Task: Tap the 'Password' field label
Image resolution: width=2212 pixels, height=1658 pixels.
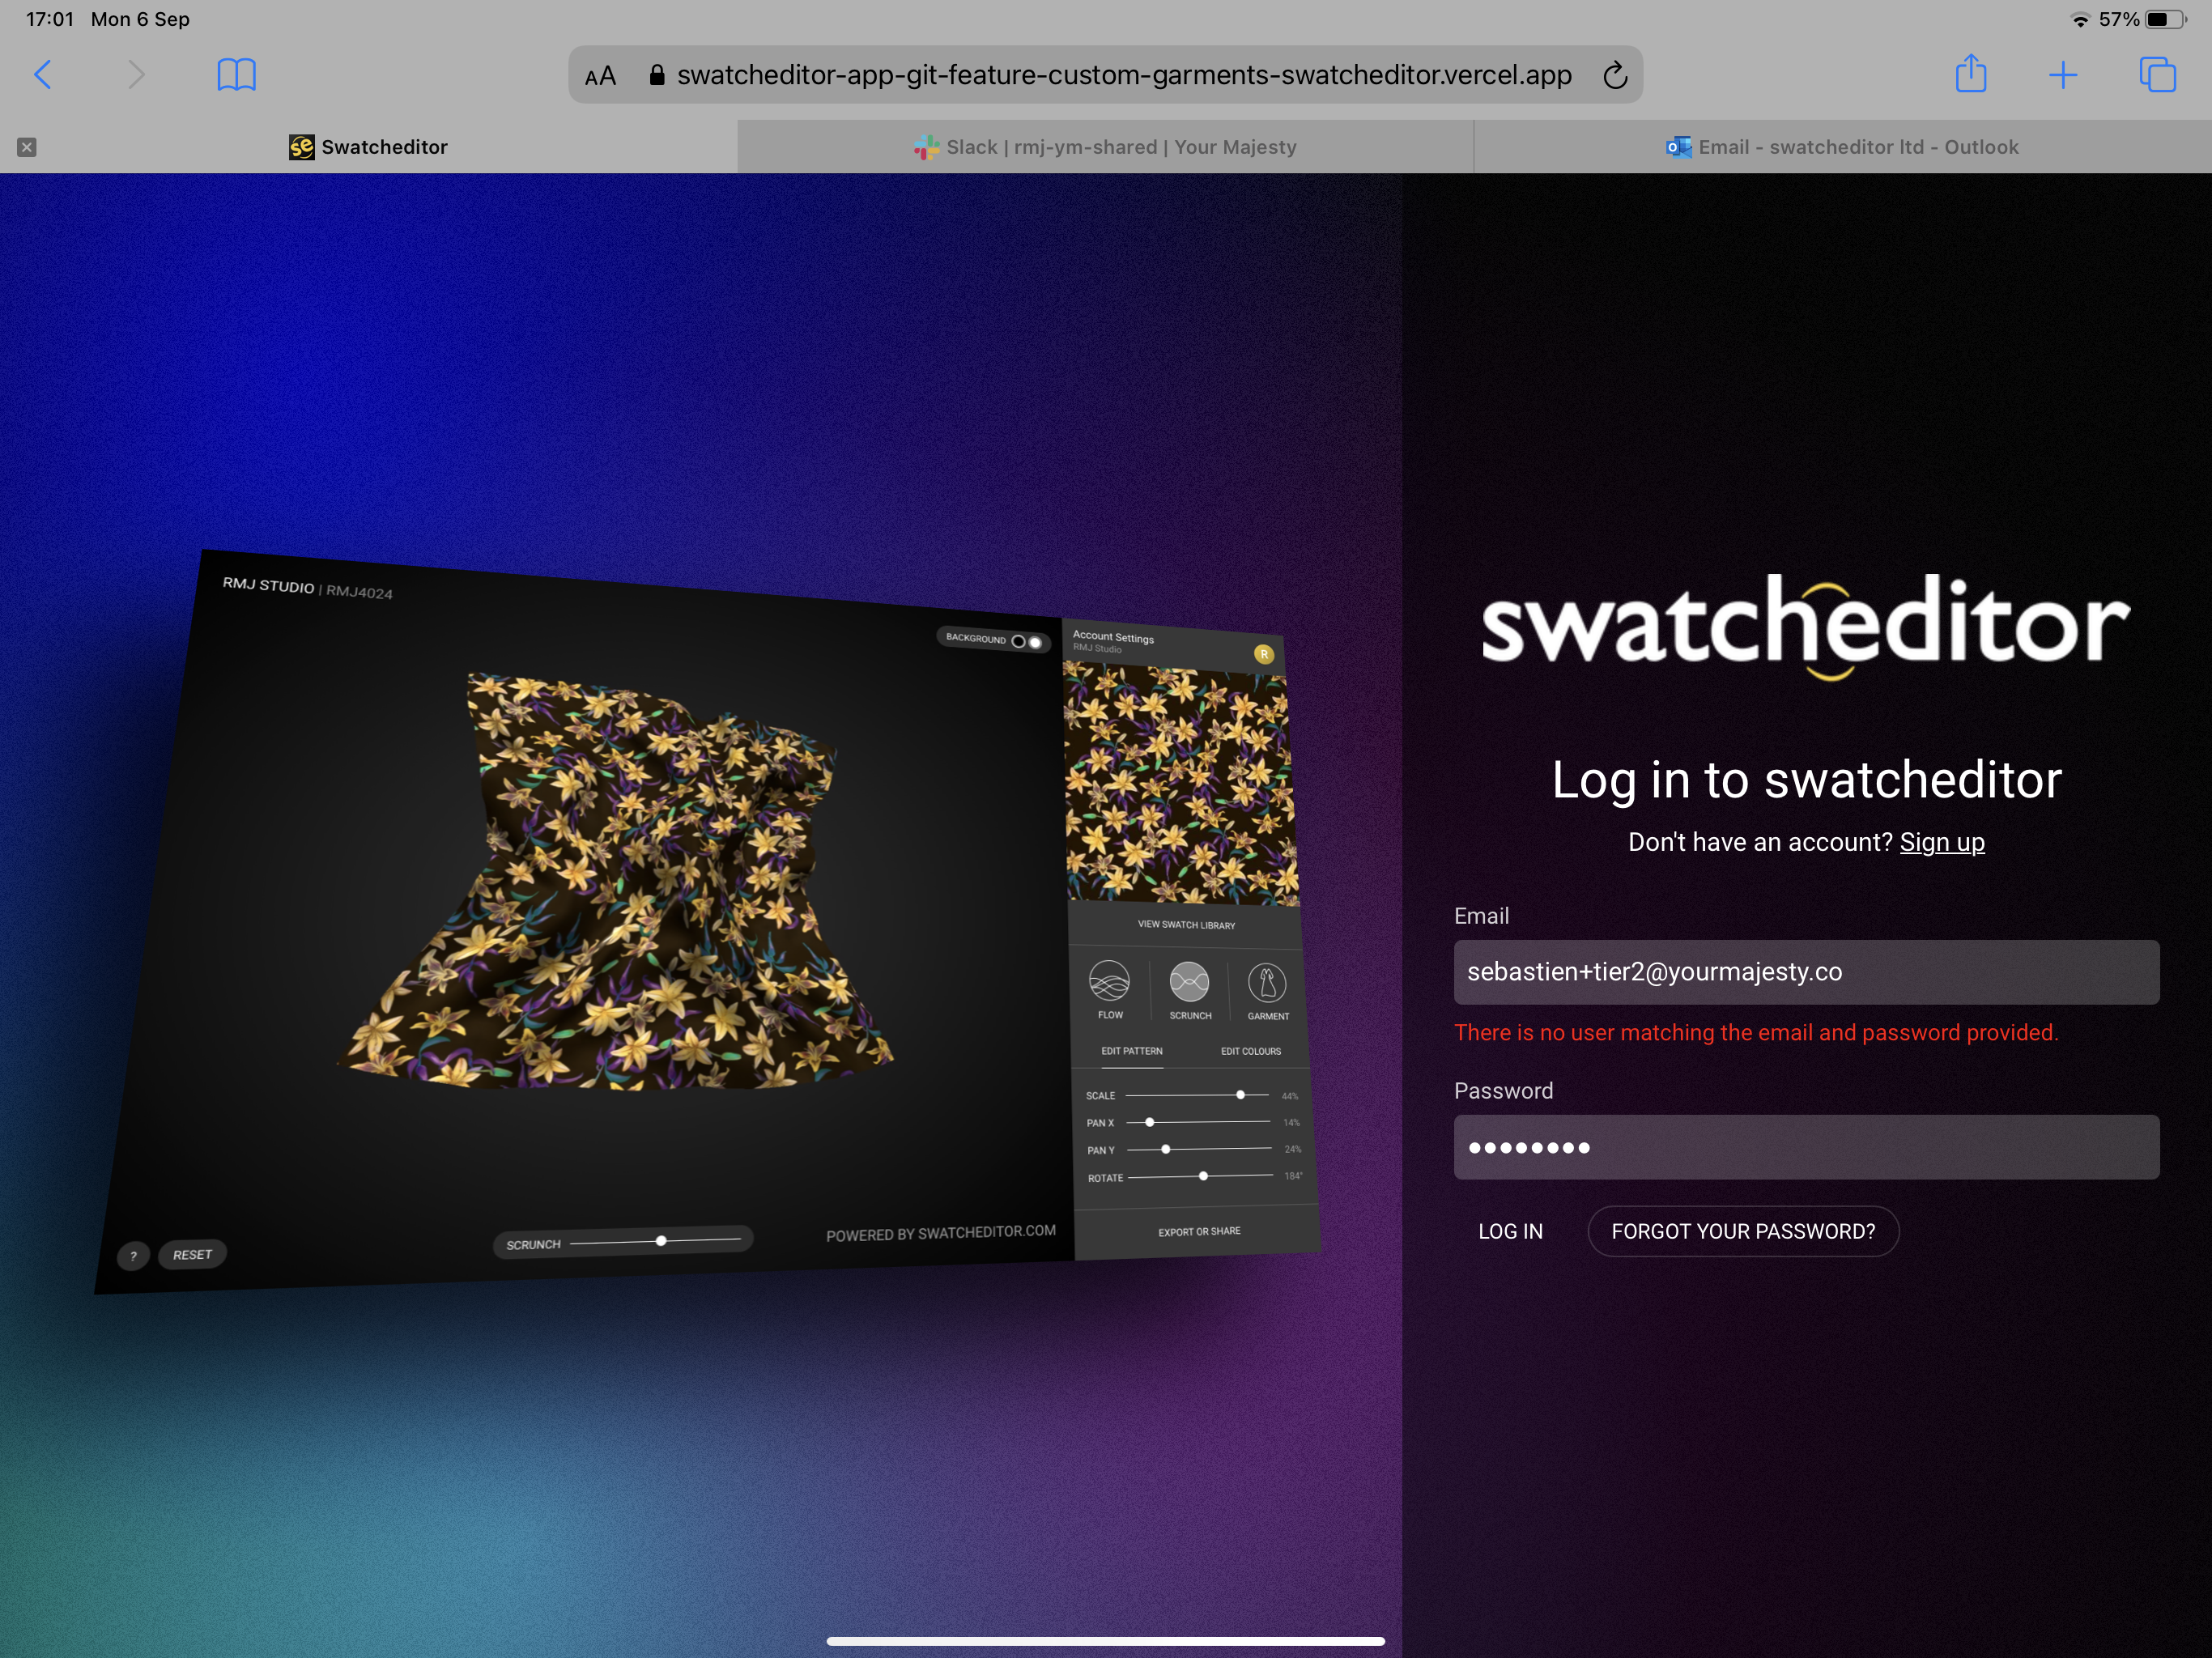Action: [x=1503, y=1091]
